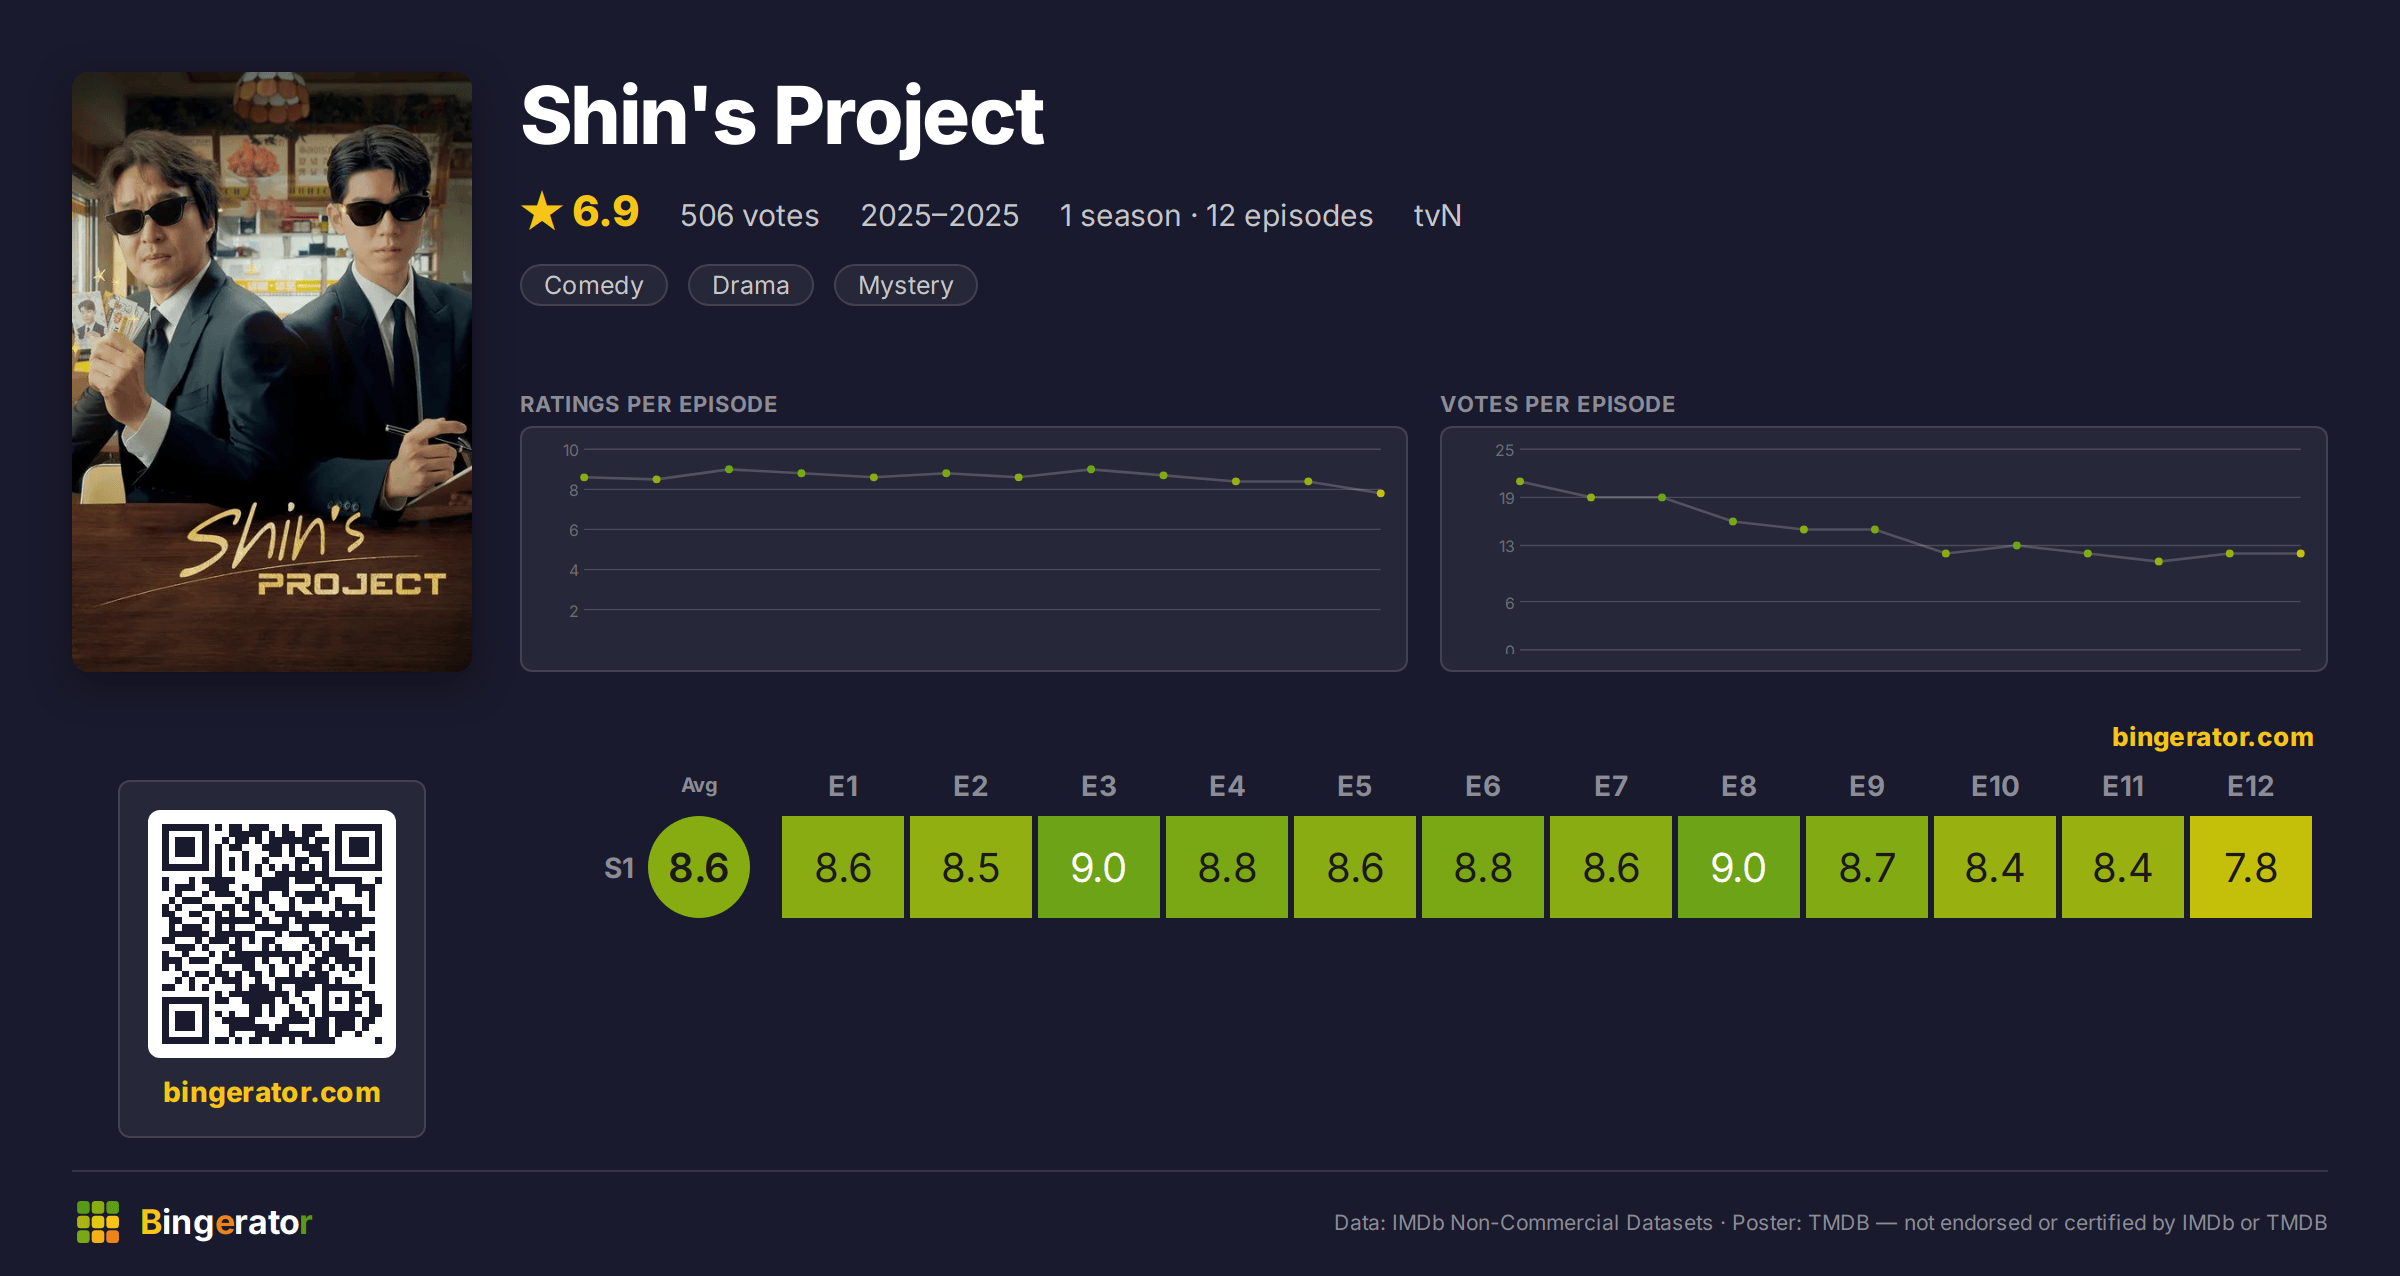Select the Comedy genre tag
Image resolution: width=2400 pixels, height=1276 pixels.
[594, 285]
